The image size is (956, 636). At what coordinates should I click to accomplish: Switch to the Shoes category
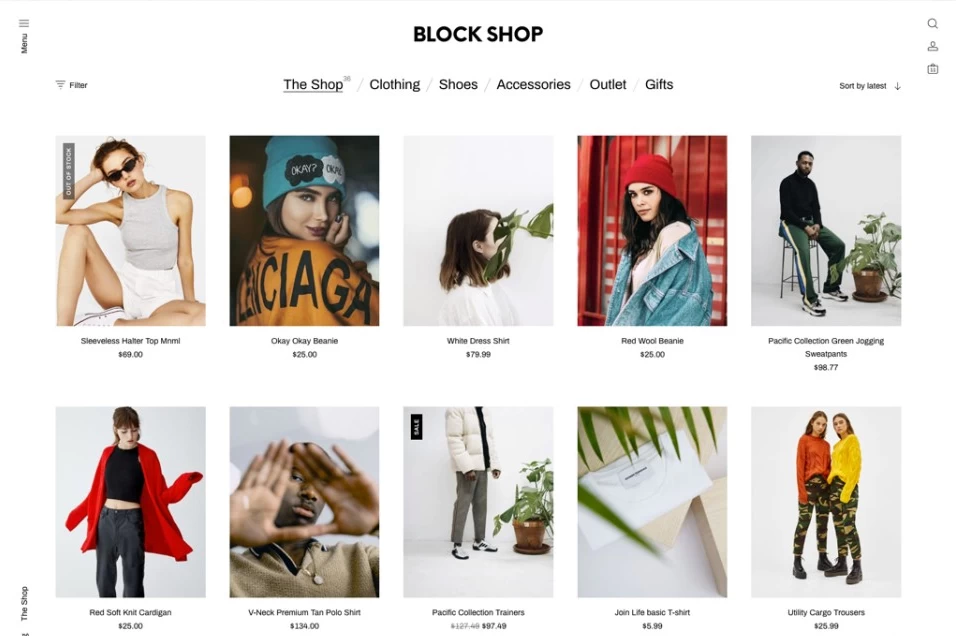(x=458, y=84)
